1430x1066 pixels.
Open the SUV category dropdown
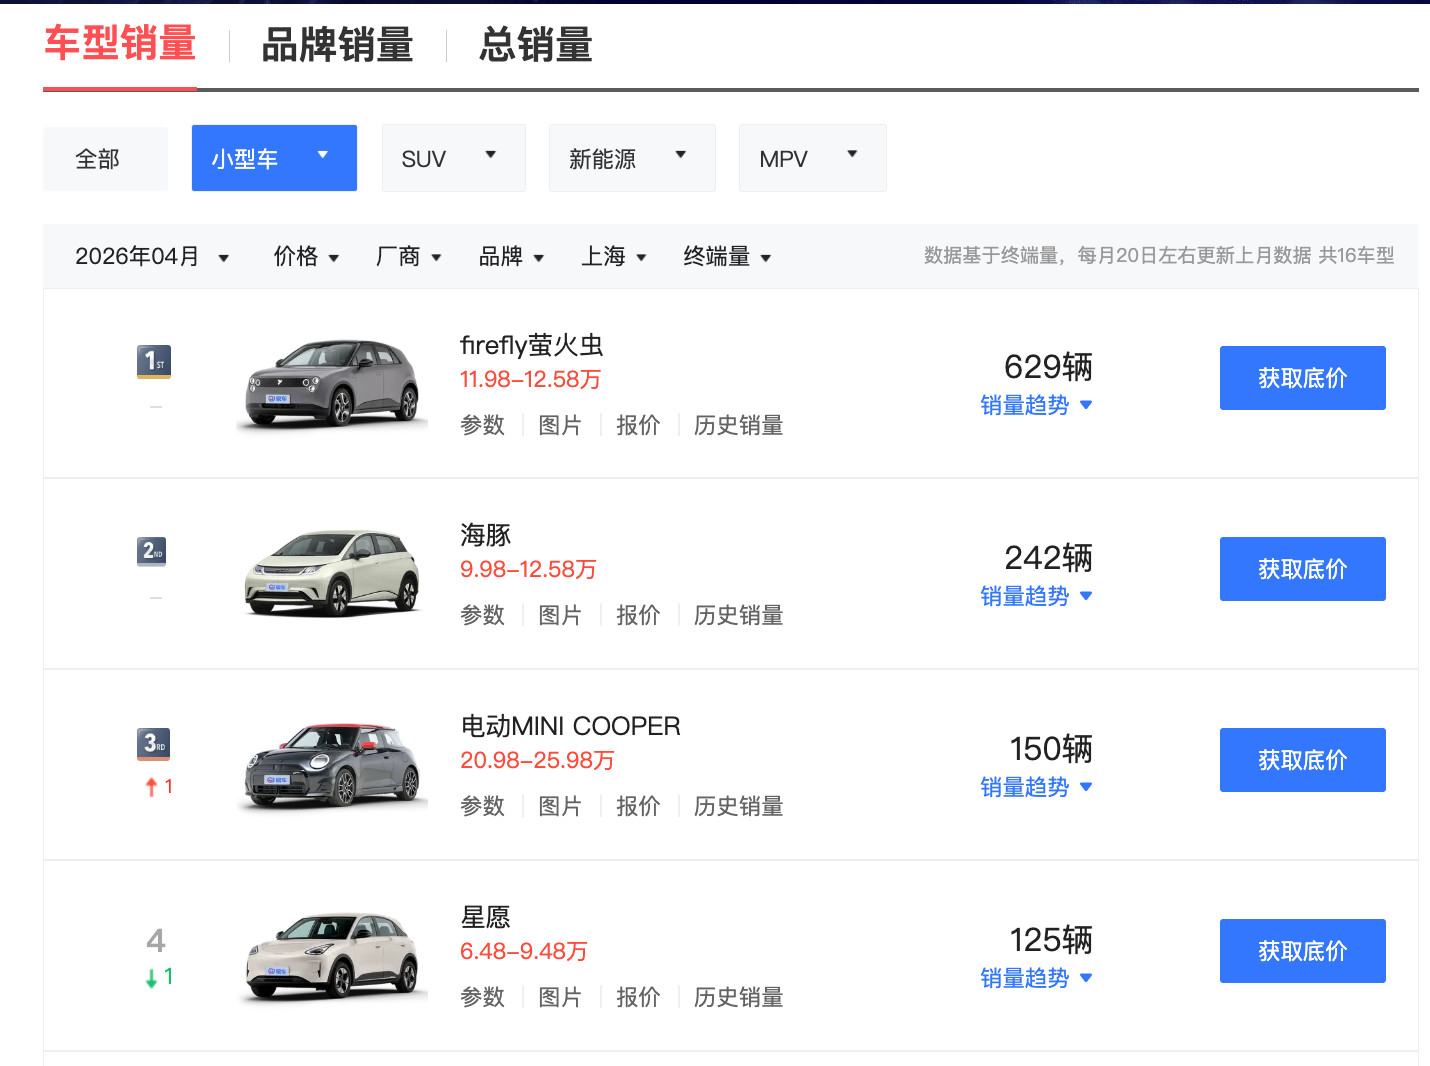click(454, 158)
